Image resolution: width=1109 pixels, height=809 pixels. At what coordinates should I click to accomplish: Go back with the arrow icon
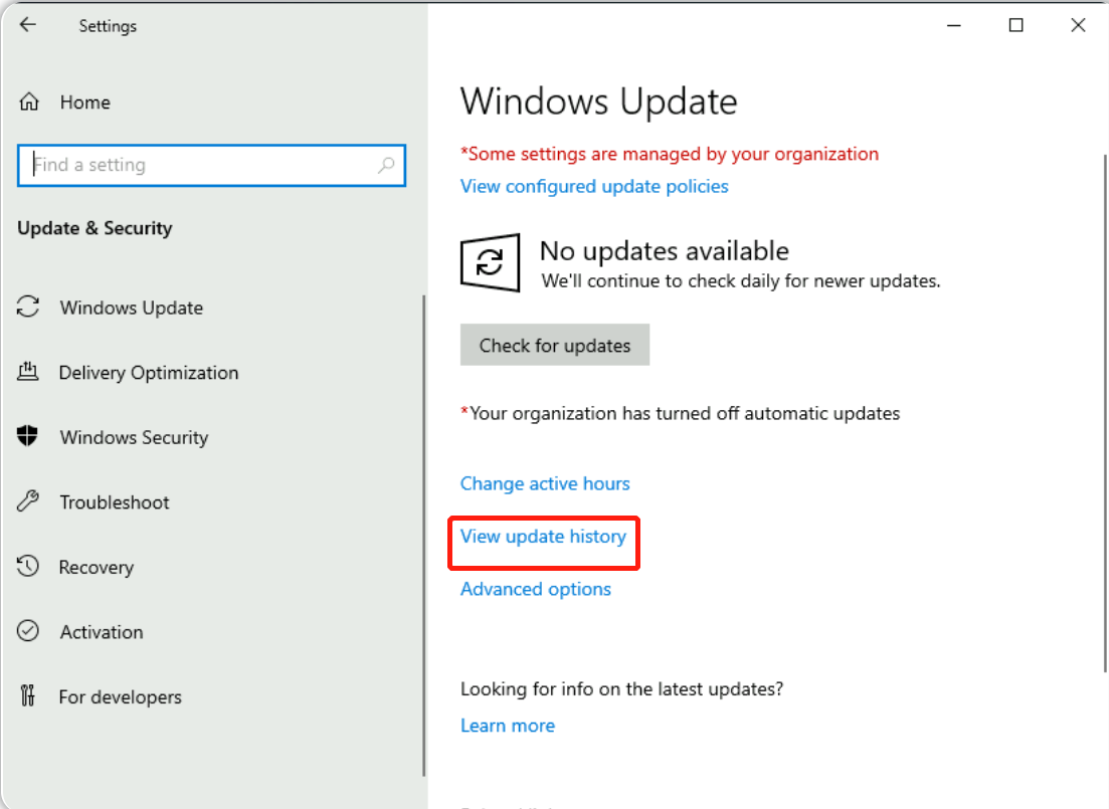click(x=28, y=25)
